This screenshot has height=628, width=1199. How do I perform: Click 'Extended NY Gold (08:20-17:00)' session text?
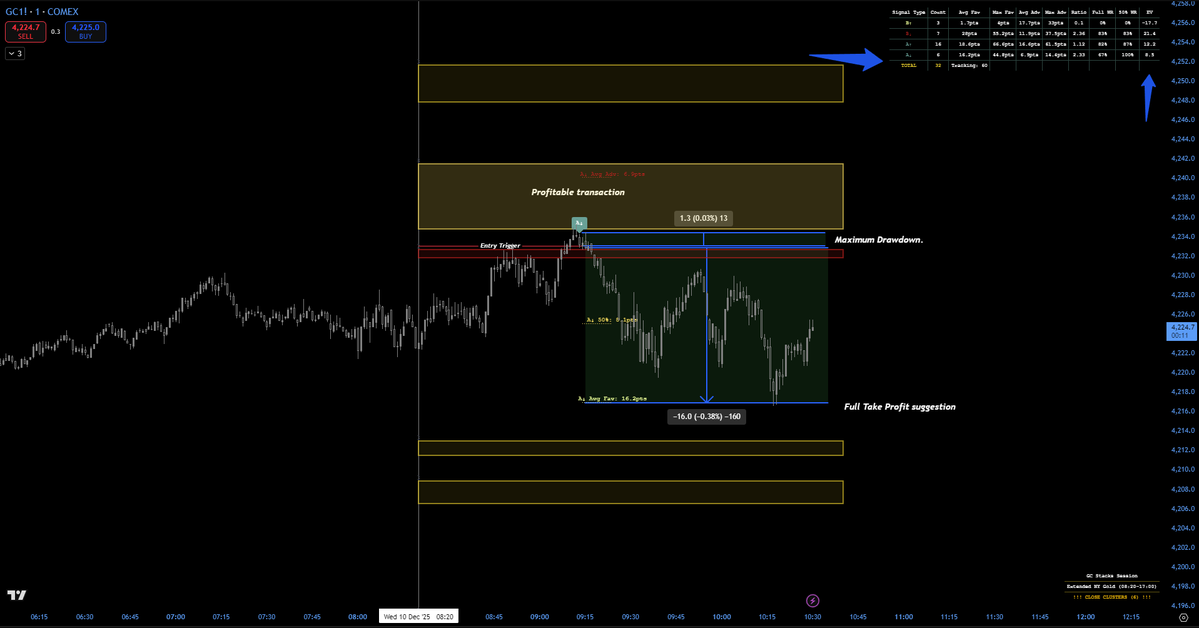click(x=1112, y=587)
